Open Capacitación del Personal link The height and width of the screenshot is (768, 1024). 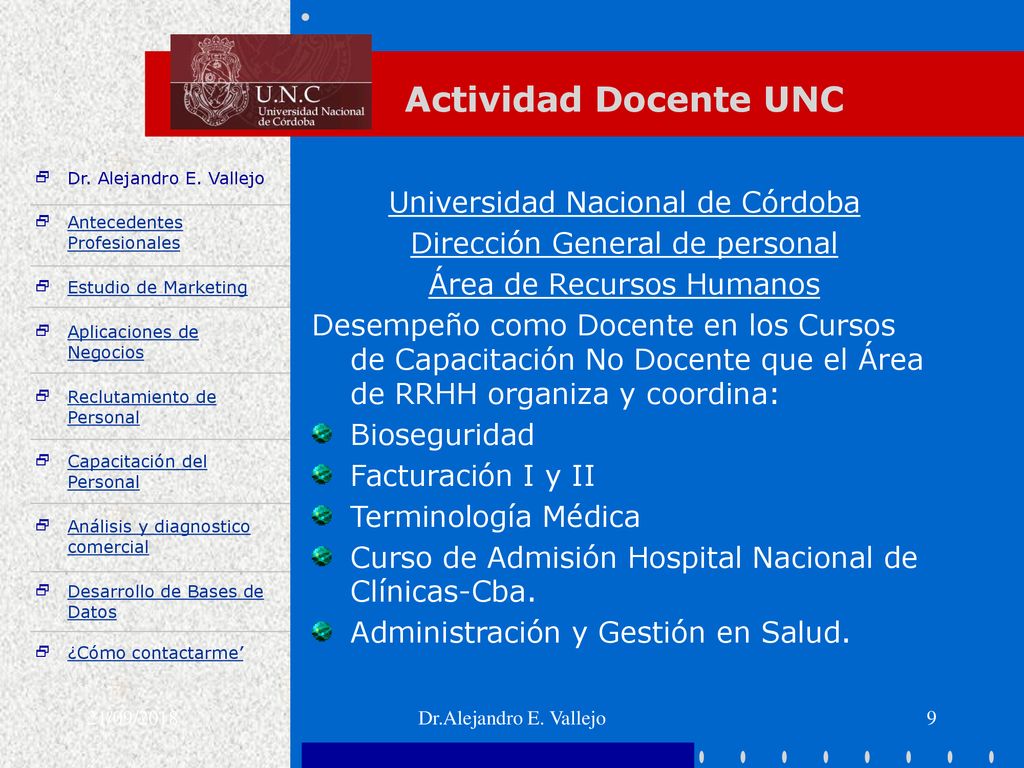137,472
